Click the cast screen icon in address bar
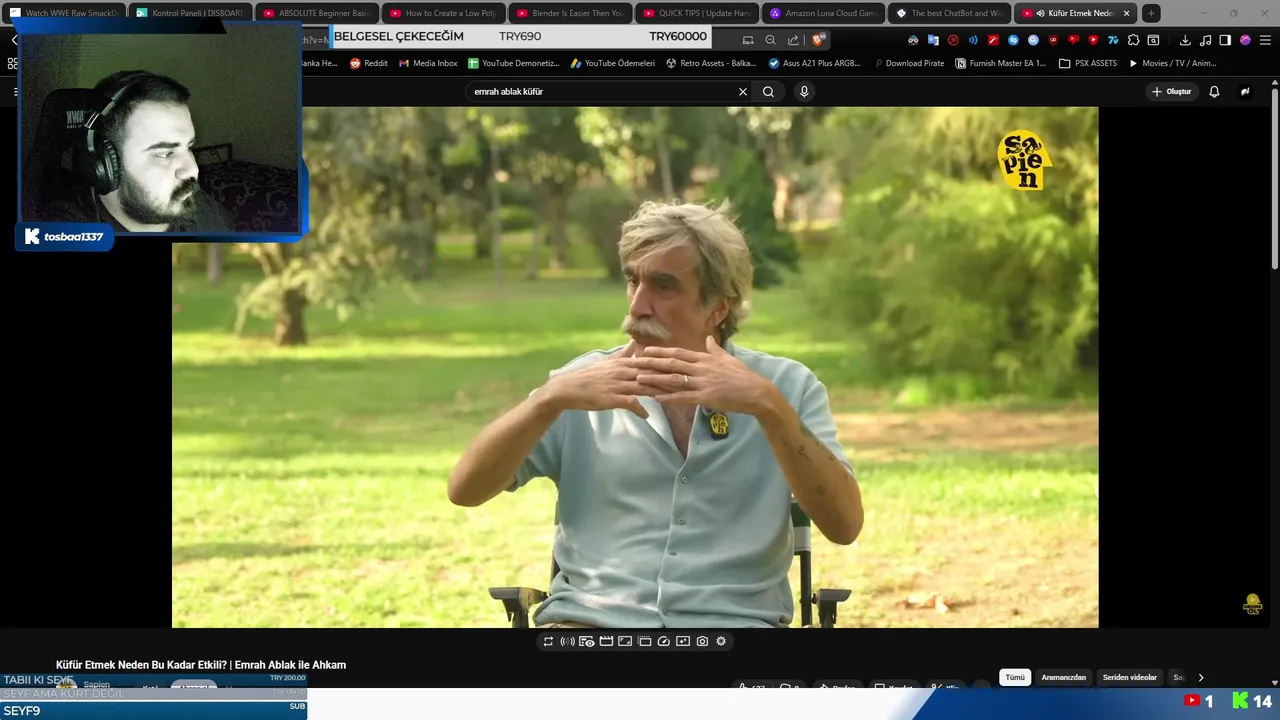Image resolution: width=1280 pixels, height=720 pixels. pos(747,40)
